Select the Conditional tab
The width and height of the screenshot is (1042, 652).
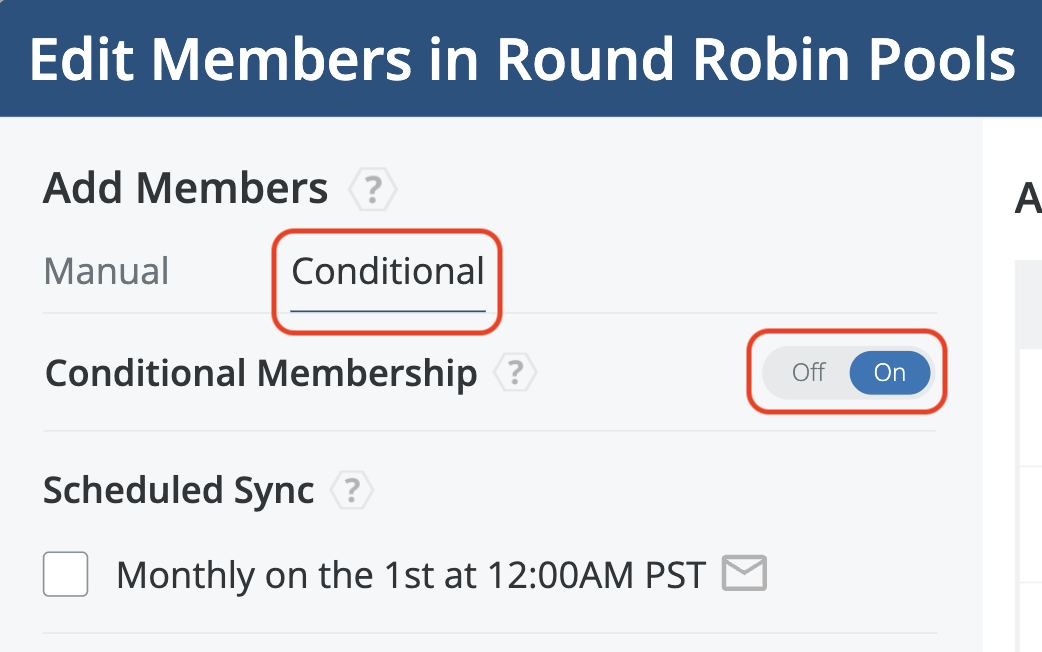tap(387, 271)
